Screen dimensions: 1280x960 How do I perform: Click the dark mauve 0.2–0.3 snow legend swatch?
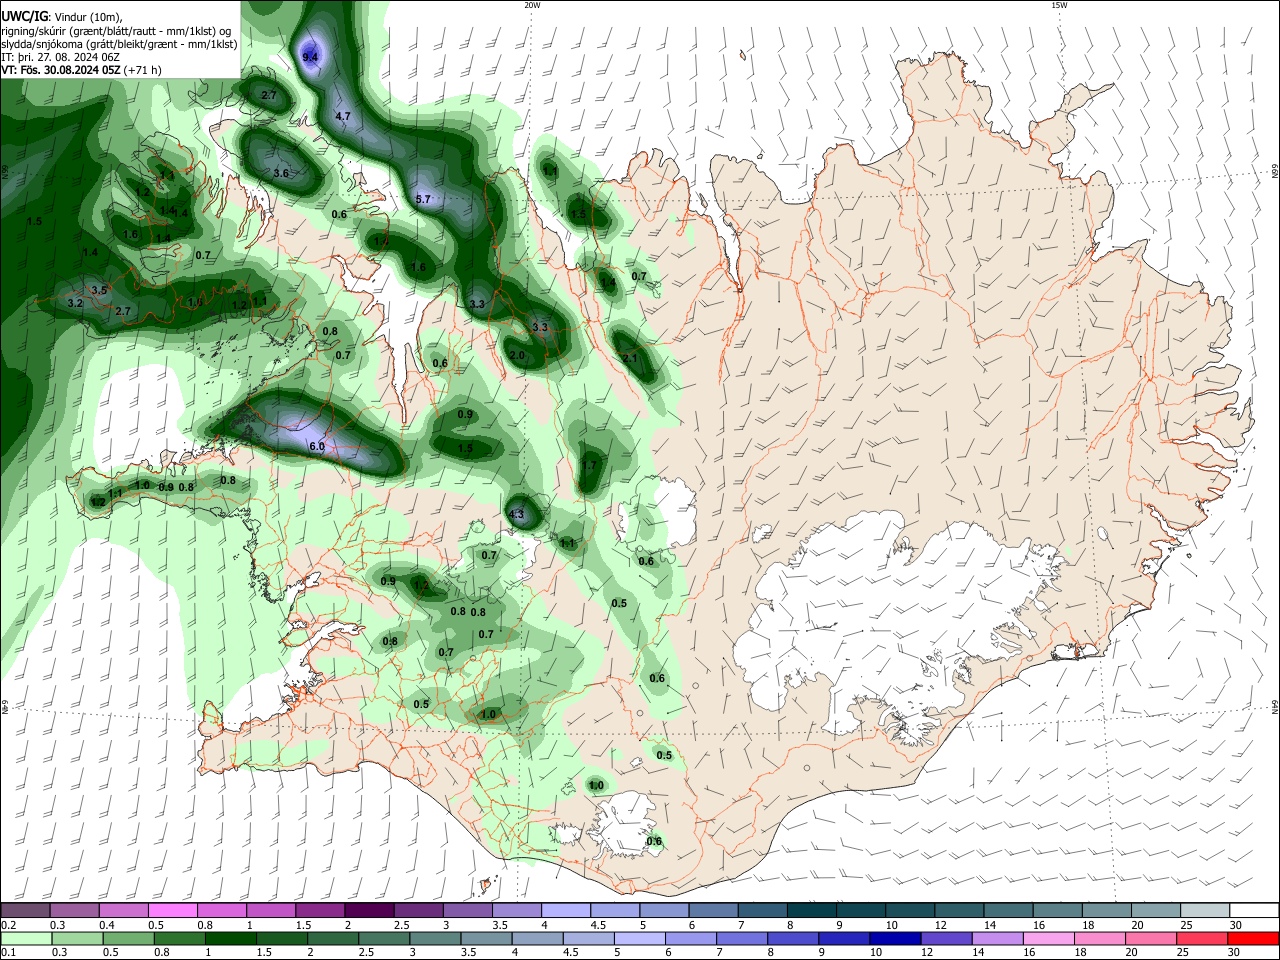(x=25, y=910)
